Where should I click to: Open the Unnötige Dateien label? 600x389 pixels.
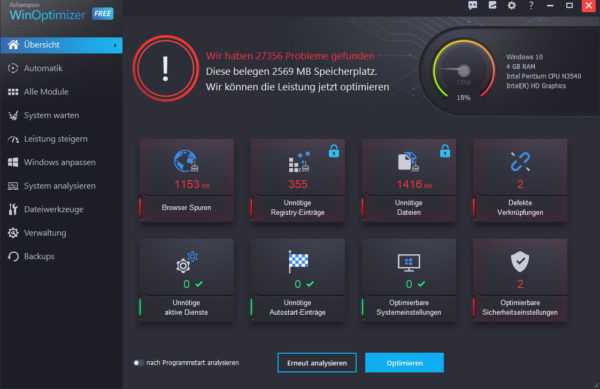point(409,207)
